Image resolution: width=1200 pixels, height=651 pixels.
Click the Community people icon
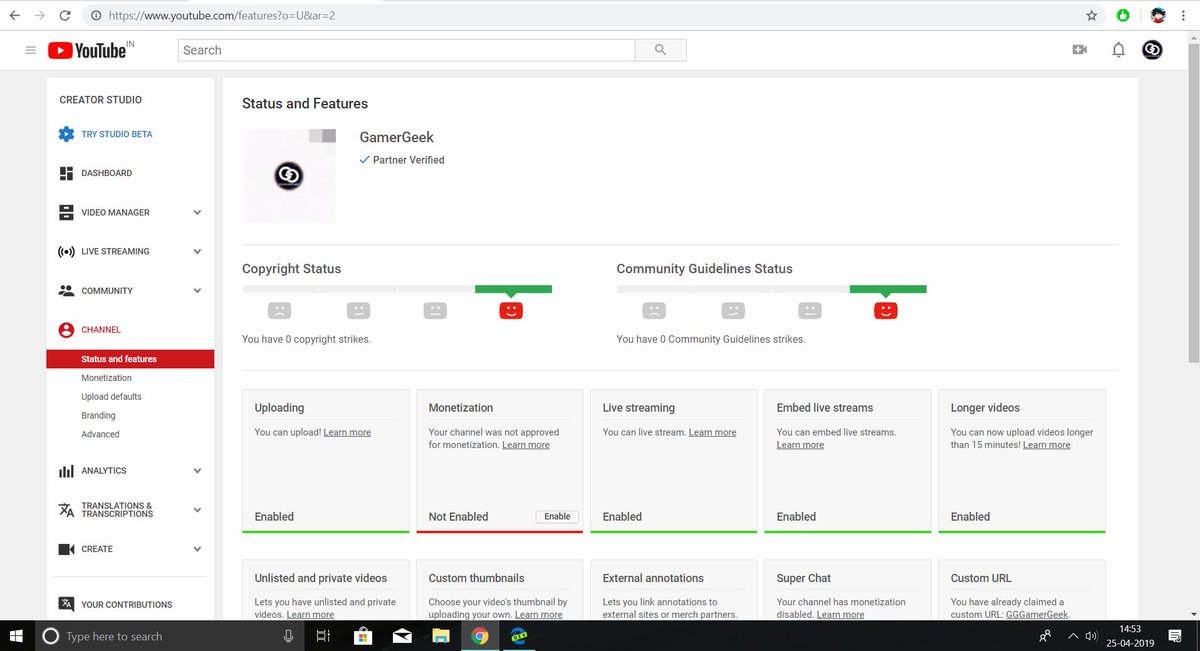pos(66,290)
